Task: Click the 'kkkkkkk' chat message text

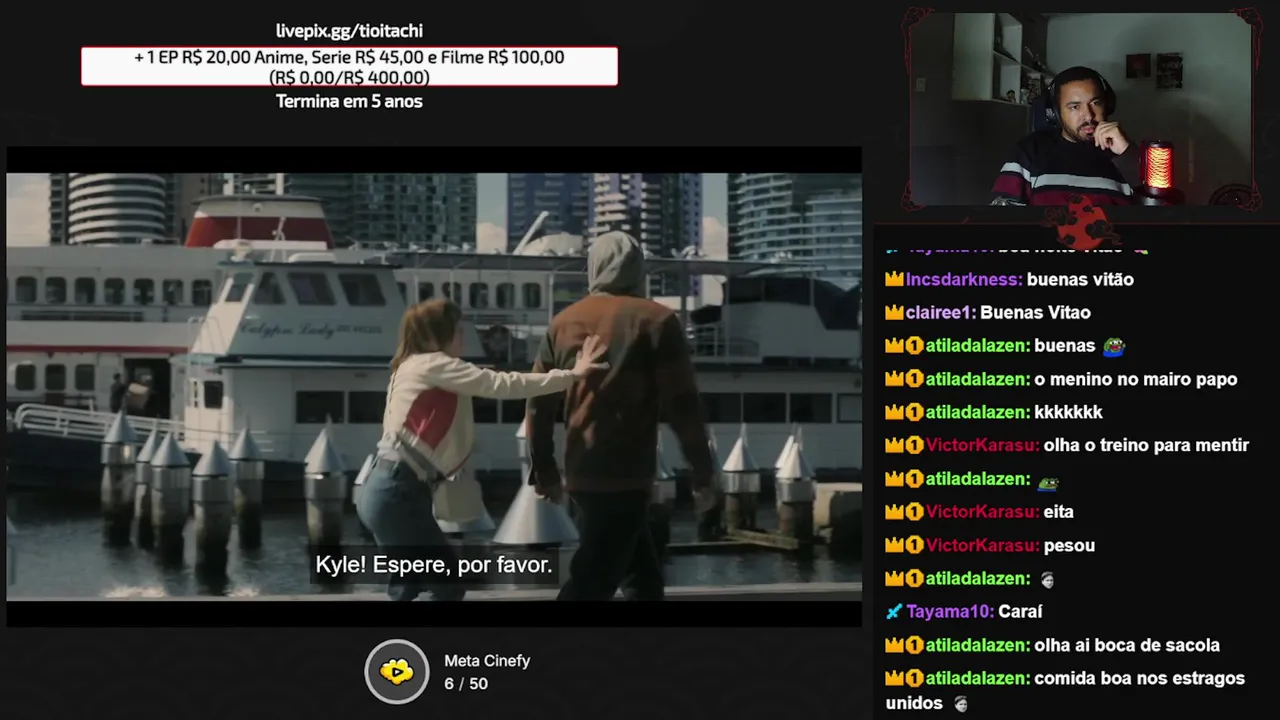Action: tap(1068, 412)
